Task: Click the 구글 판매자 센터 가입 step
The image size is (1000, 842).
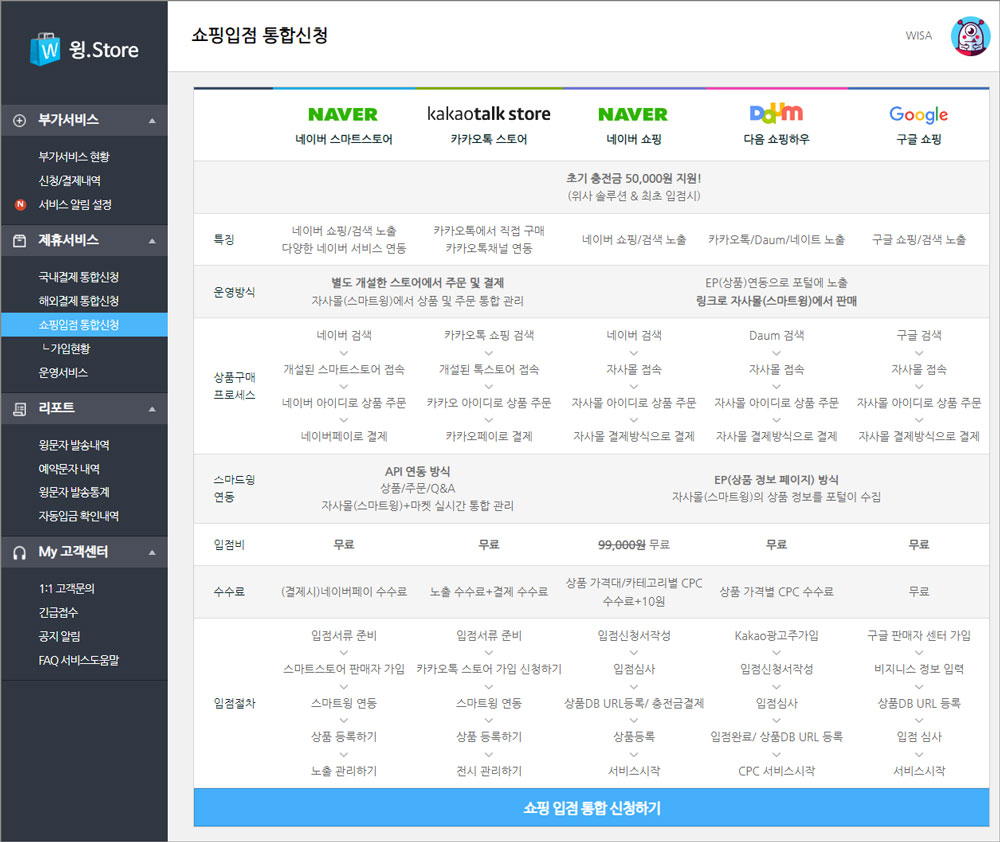Action: pyautogui.click(x=918, y=635)
